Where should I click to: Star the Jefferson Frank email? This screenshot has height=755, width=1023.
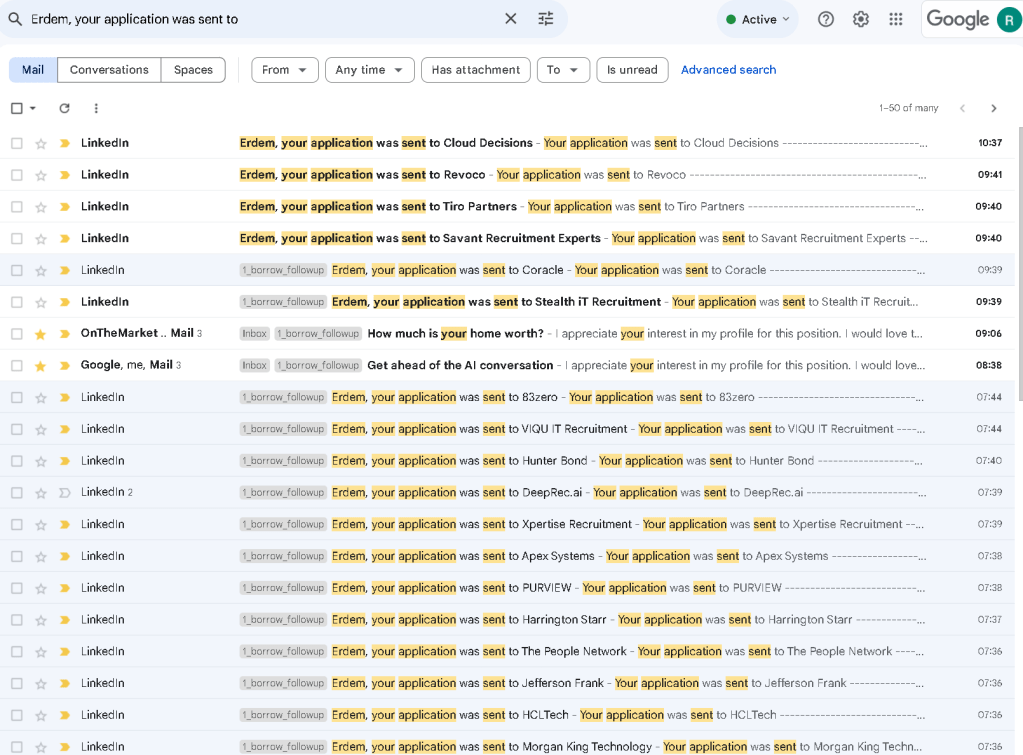point(40,684)
